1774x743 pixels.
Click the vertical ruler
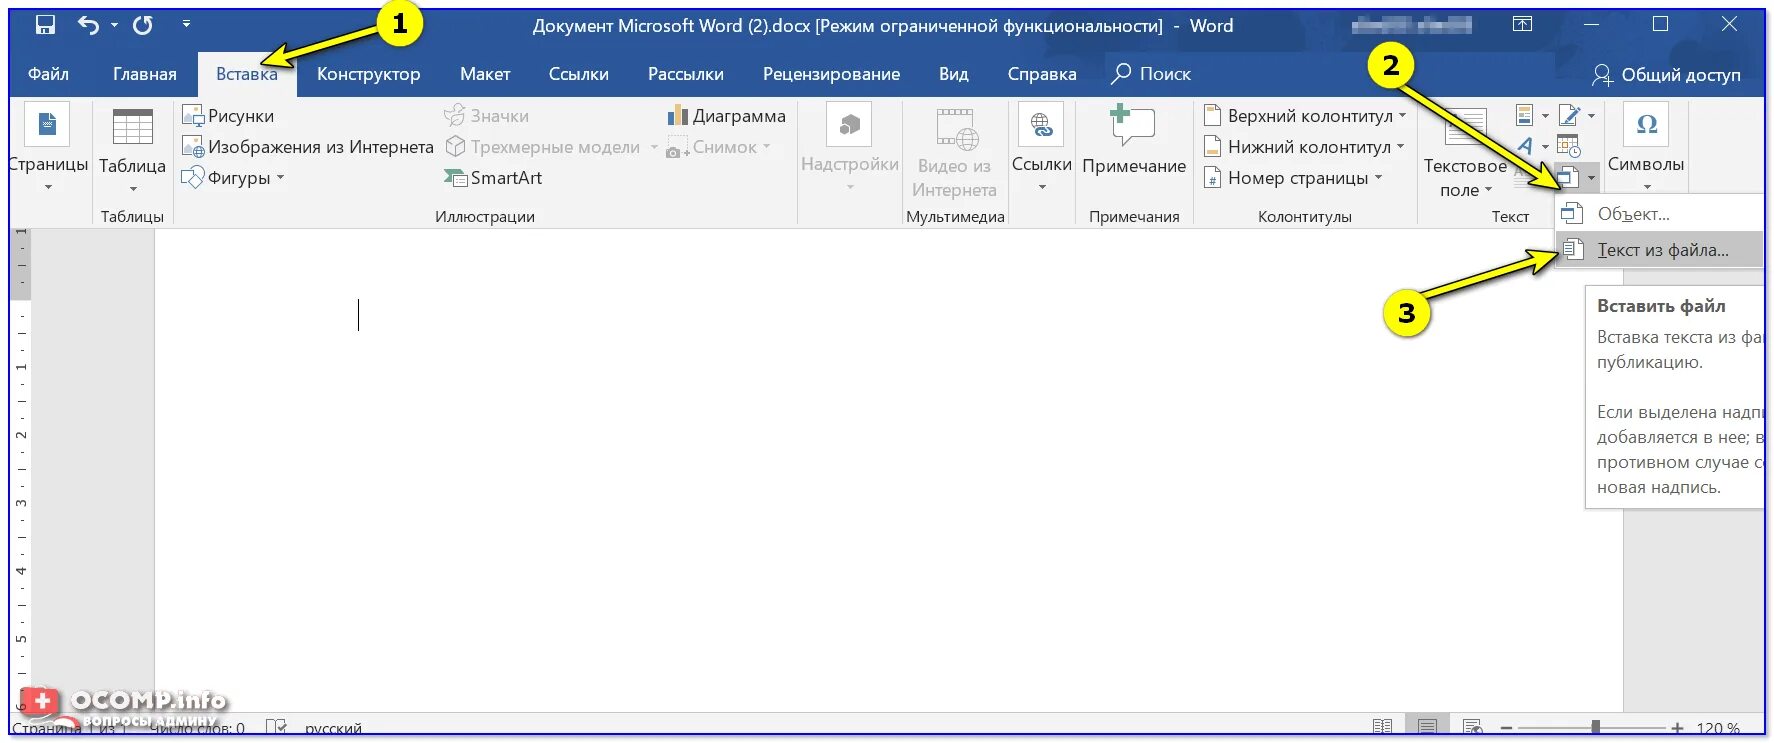click(20, 470)
